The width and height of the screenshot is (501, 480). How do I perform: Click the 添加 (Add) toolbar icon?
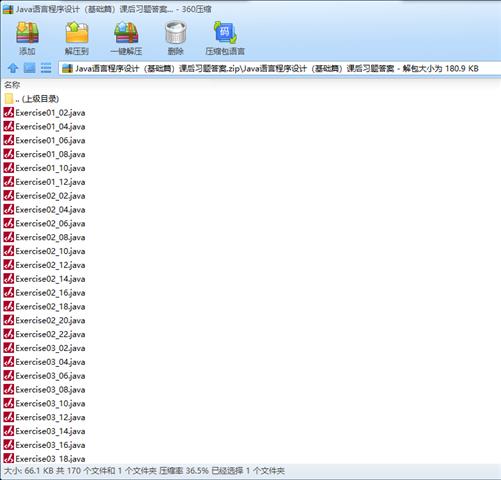(x=27, y=38)
